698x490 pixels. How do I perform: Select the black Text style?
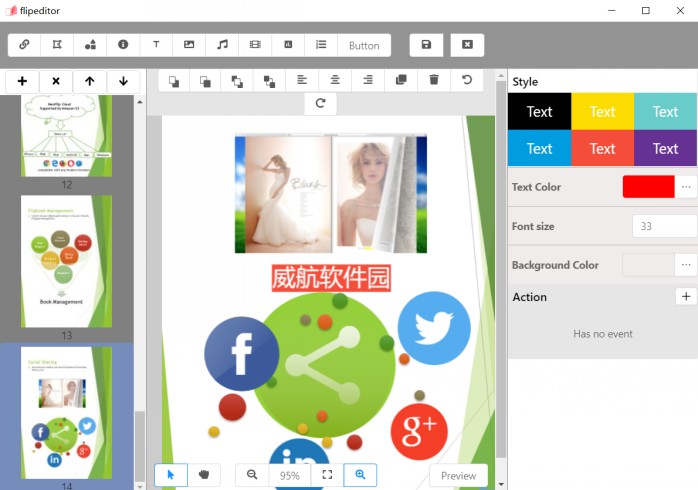coord(539,111)
